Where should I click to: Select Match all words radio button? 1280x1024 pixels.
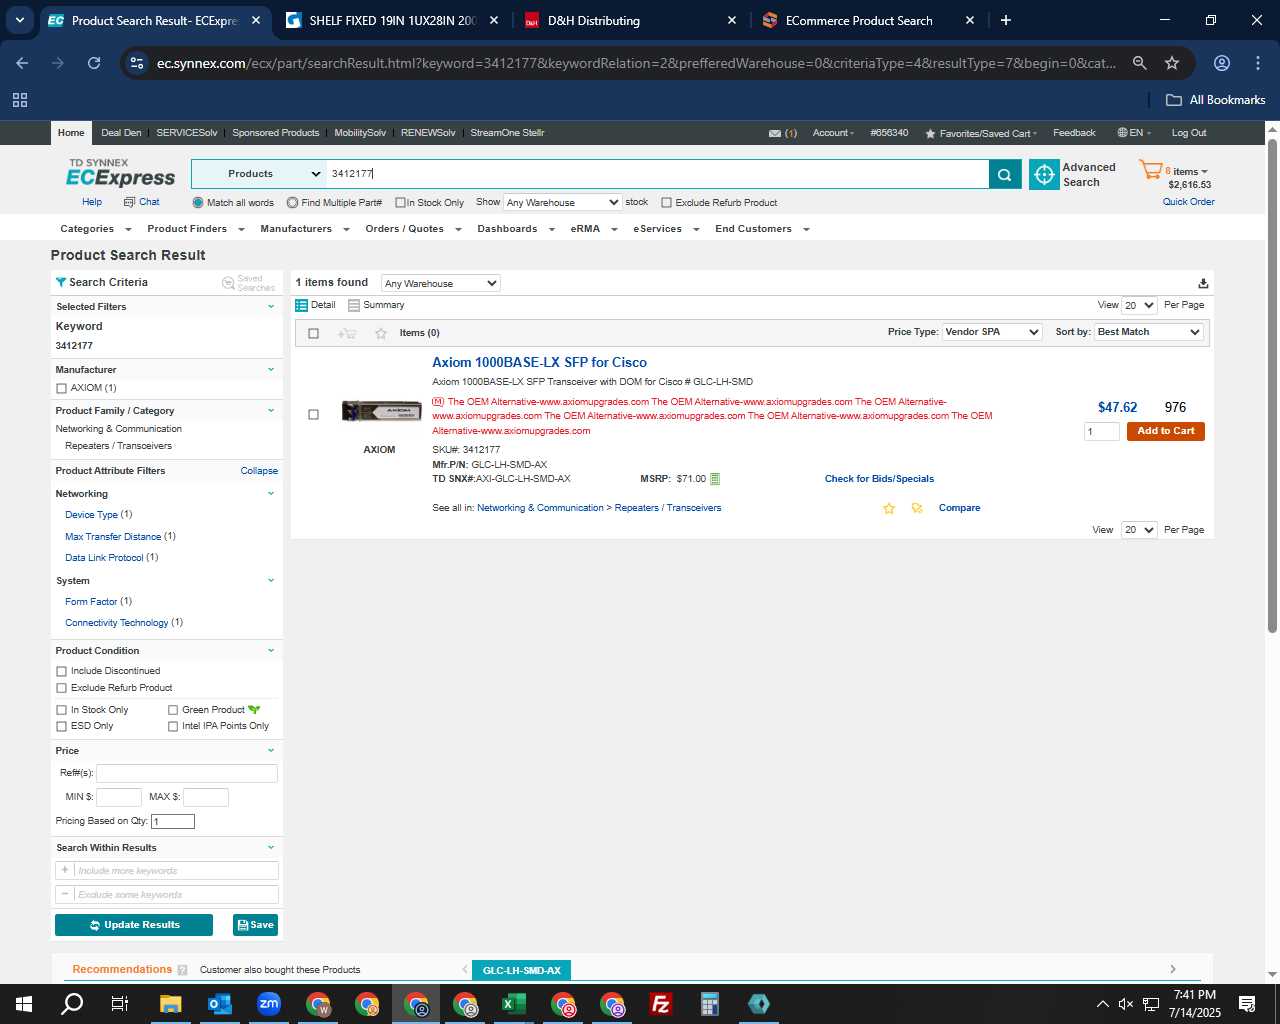pos(198,203)
